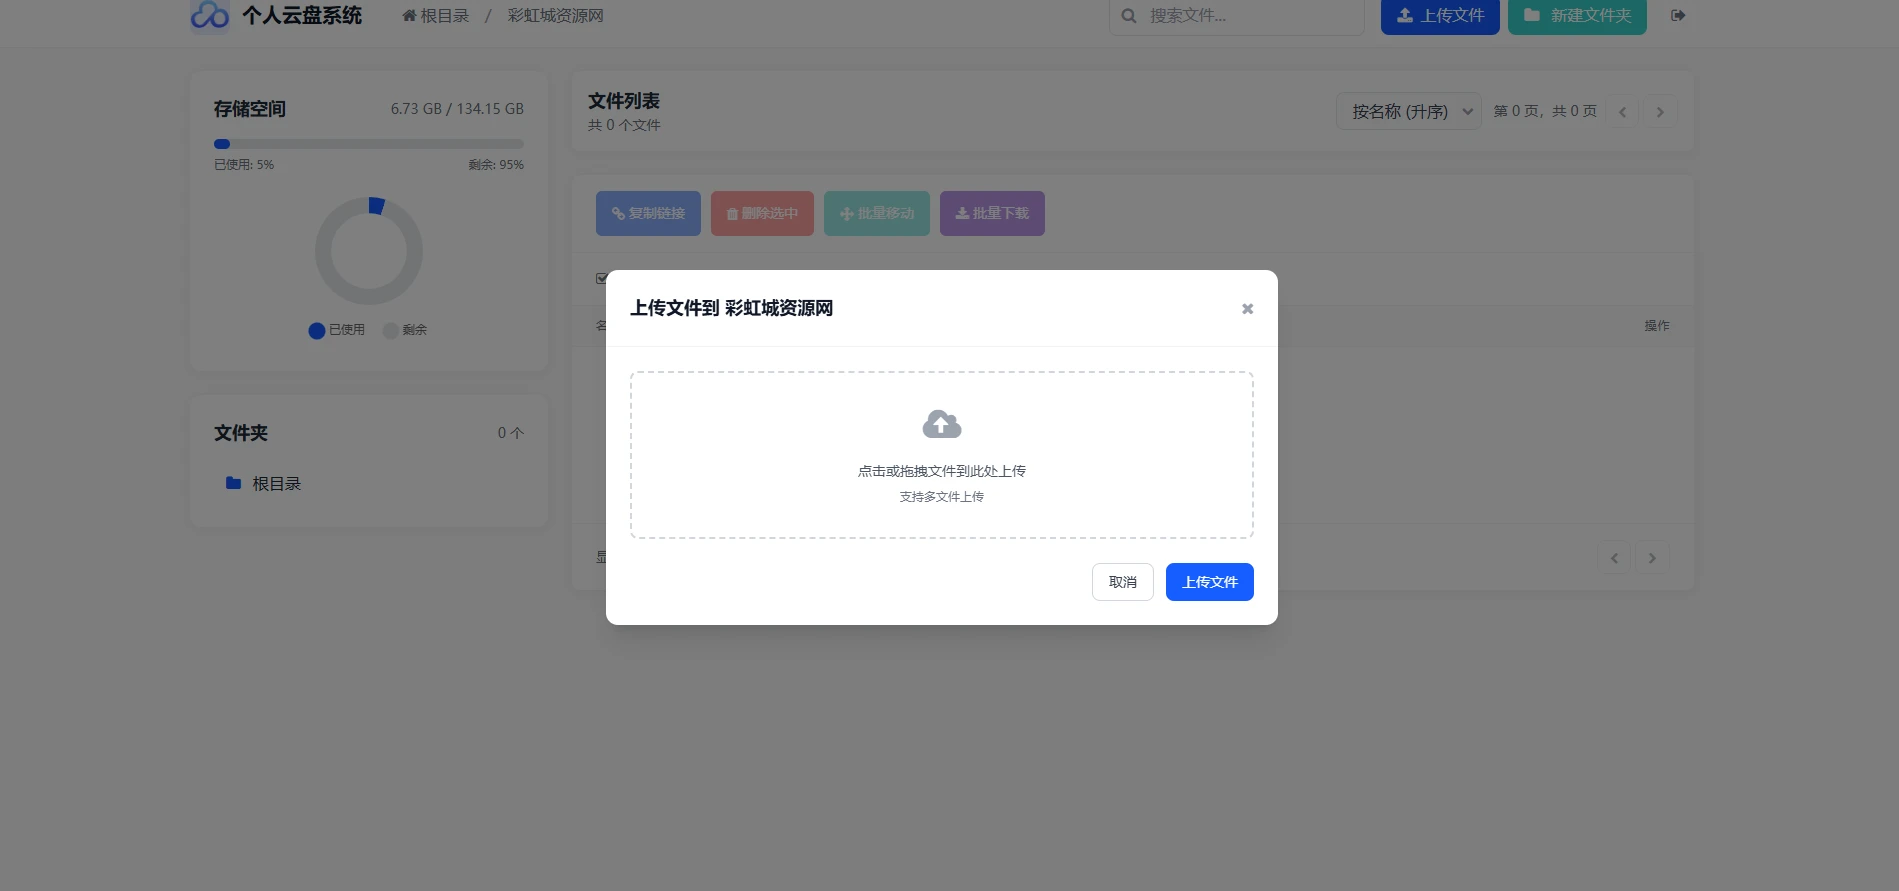
Task: Click the 新建文件夹 button in header
Action: pyautogui.click(x=1577, y=16)
